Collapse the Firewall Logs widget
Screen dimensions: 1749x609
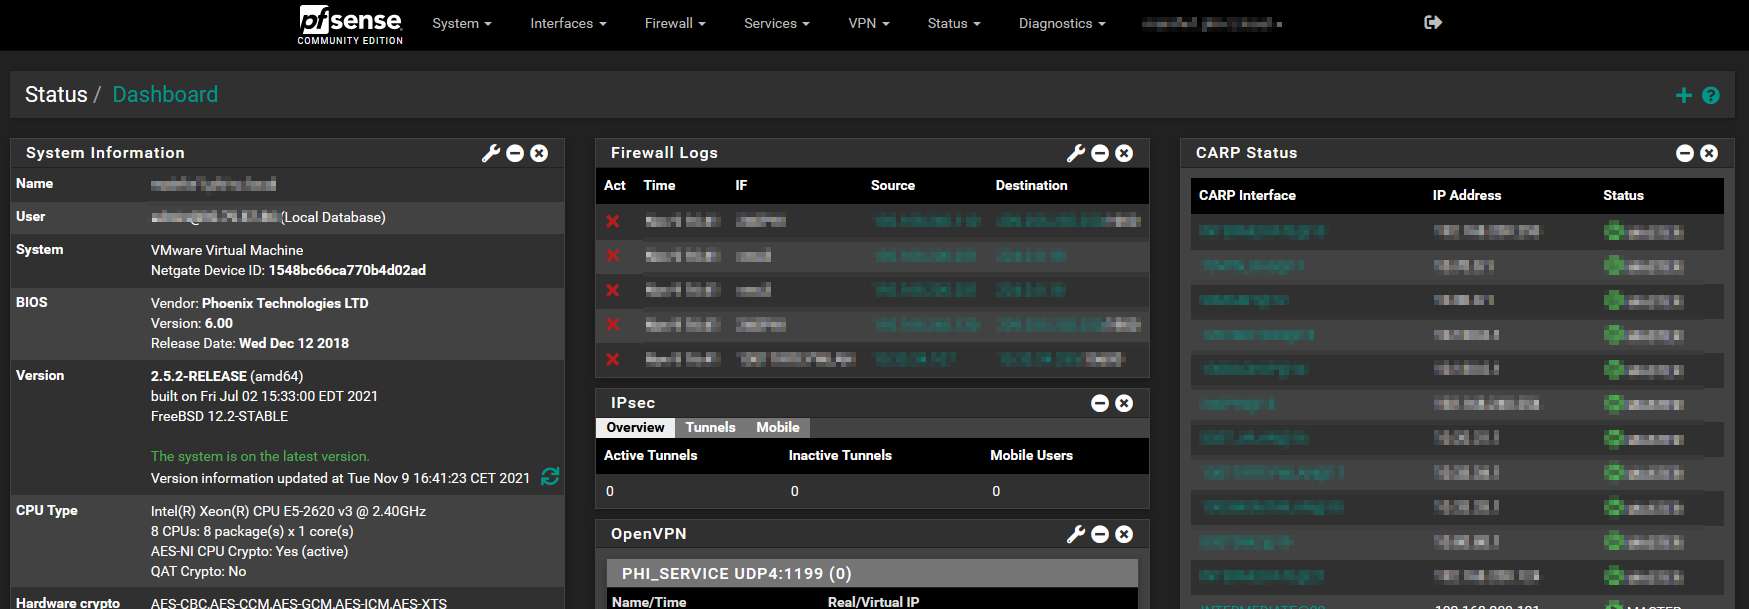tap(1100, 153)
